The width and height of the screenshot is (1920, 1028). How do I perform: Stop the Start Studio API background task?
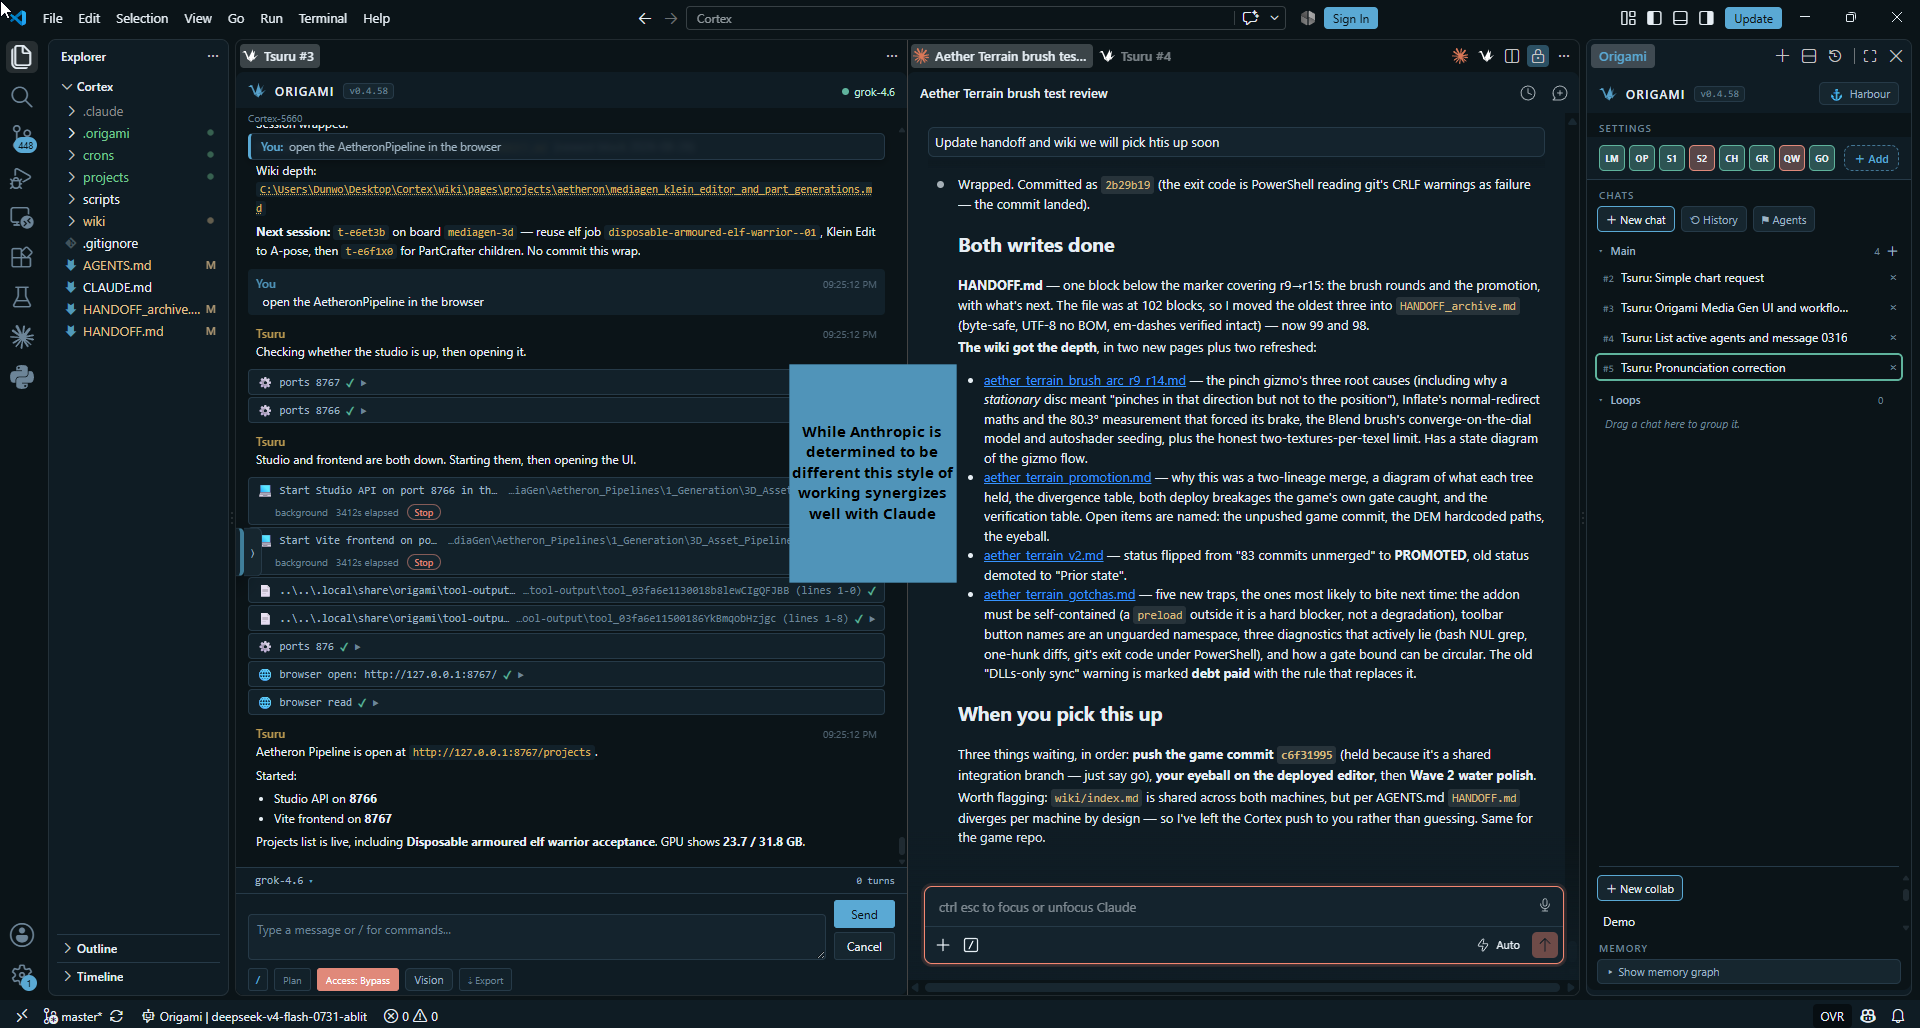pyautogui.click(x=424, y=513)
